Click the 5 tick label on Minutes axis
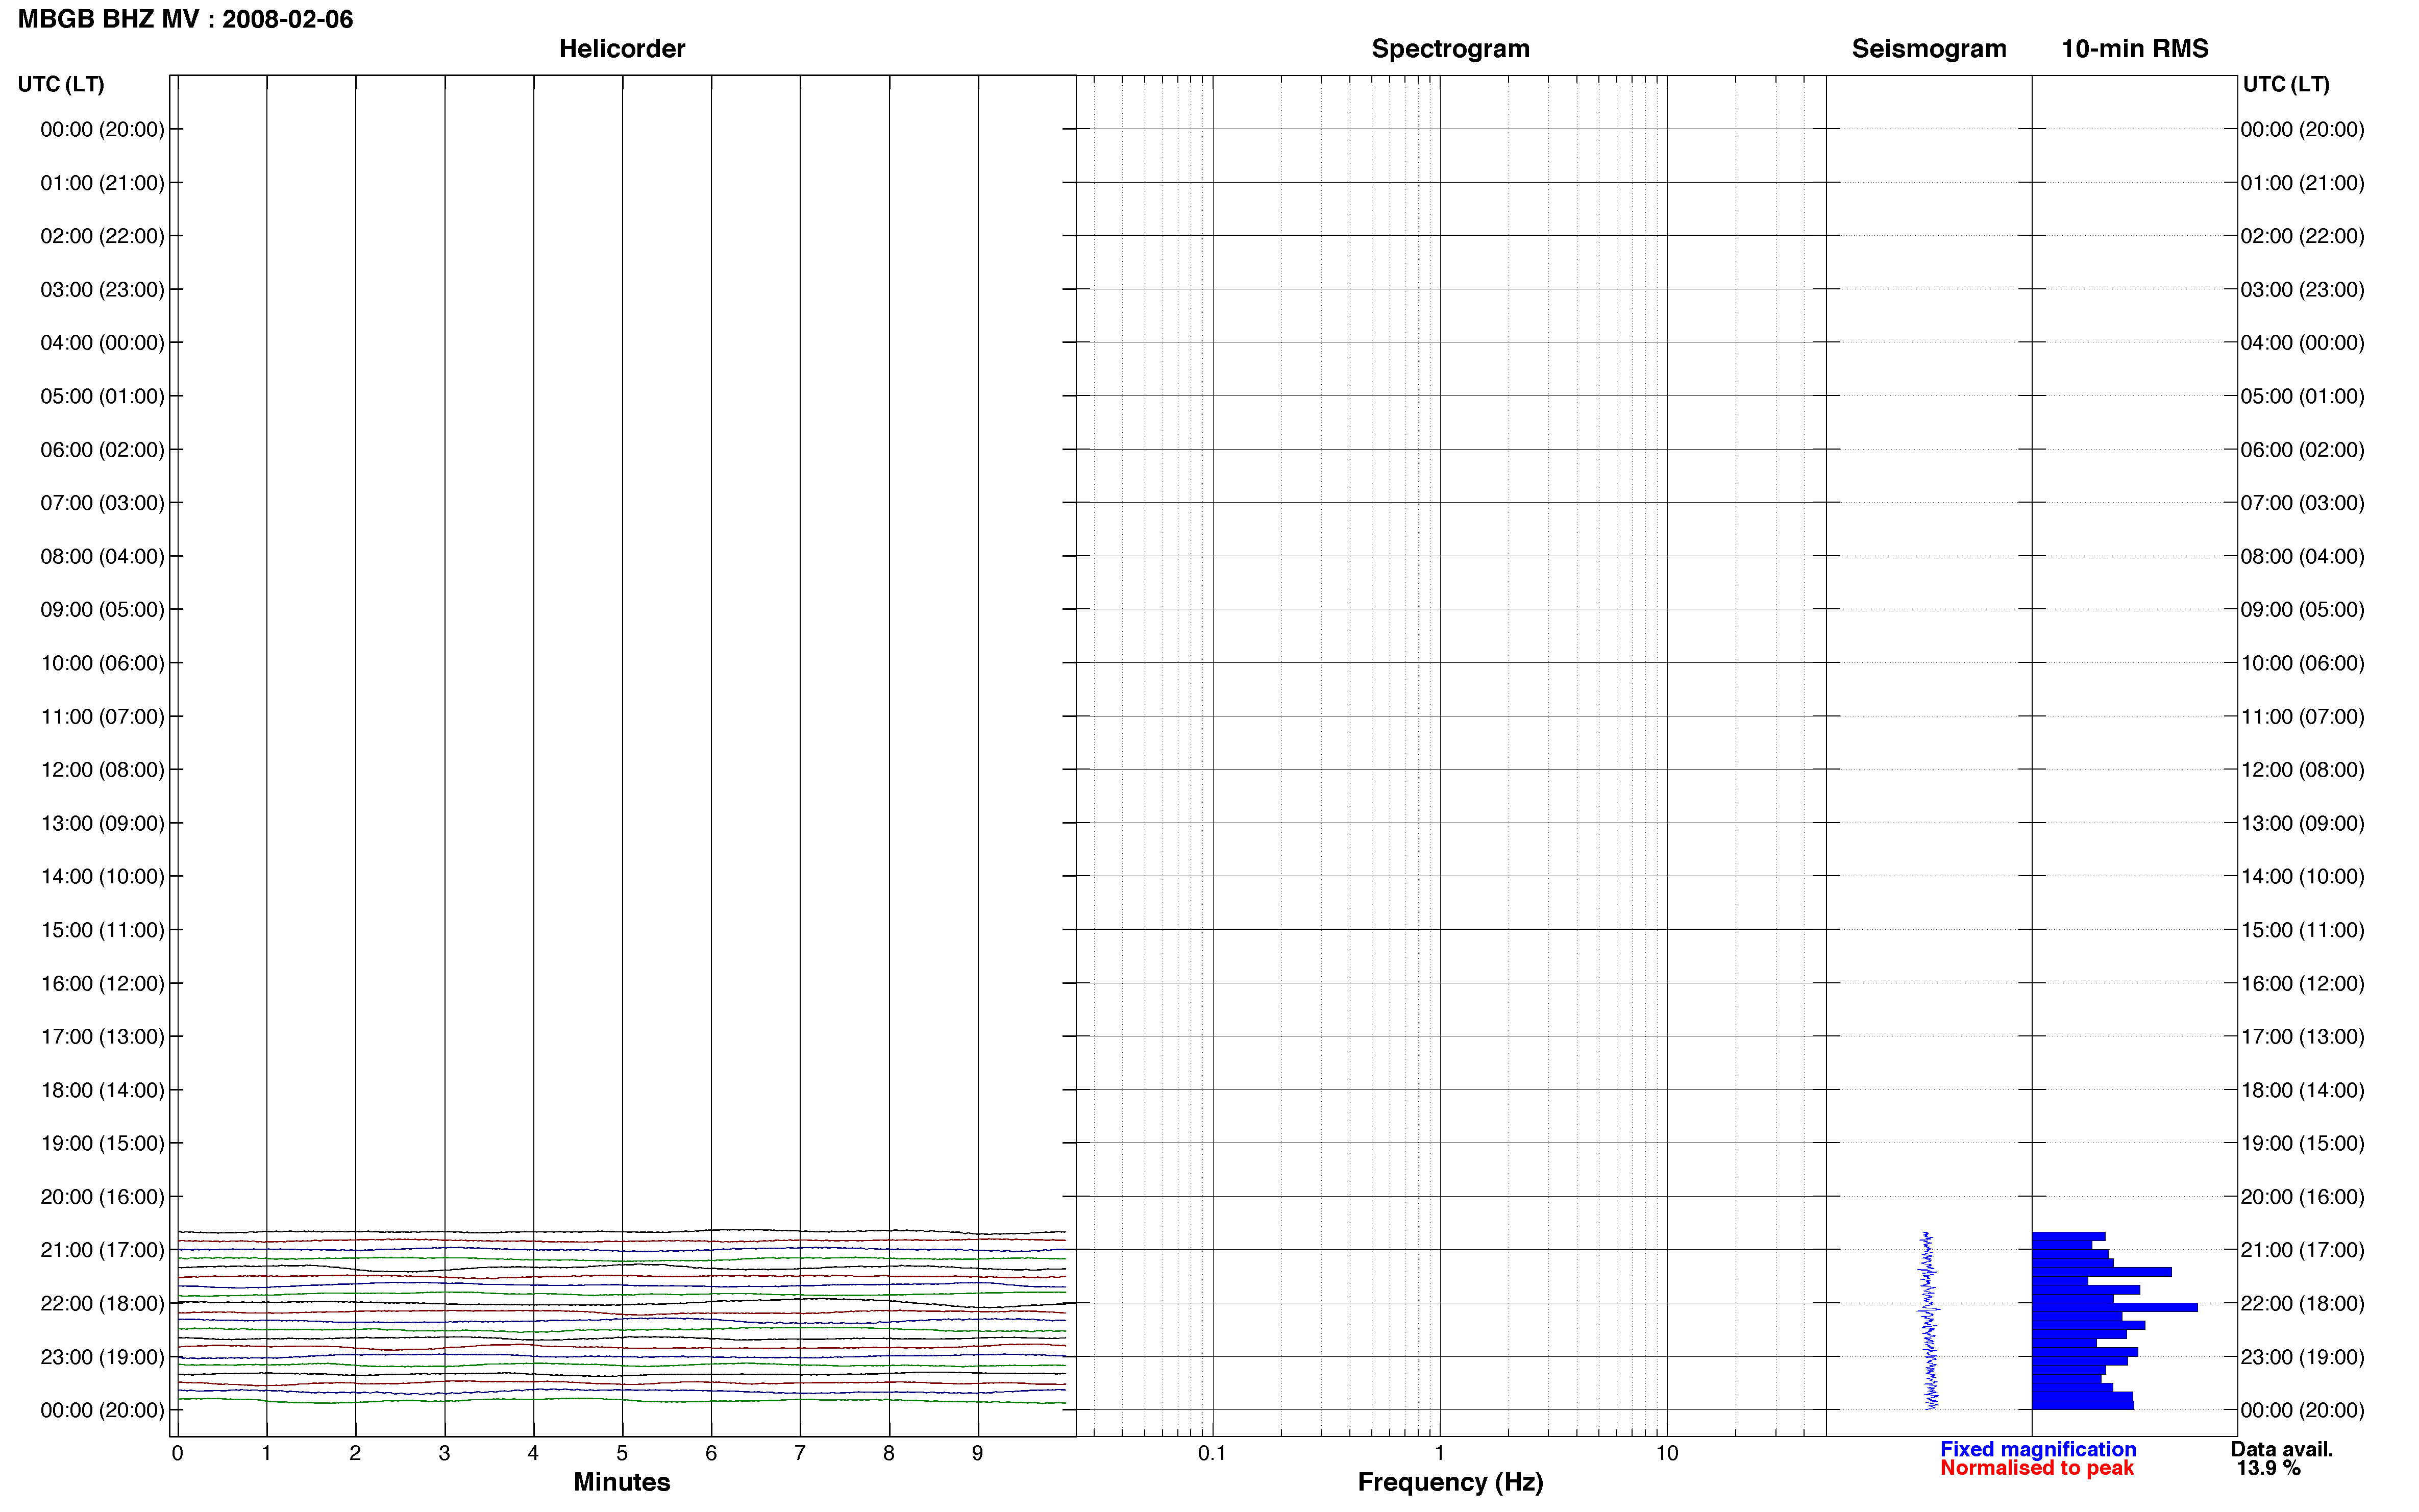Viewport: 2419px width, 1512px height. pyautogui.click(x=622, y=1453)
